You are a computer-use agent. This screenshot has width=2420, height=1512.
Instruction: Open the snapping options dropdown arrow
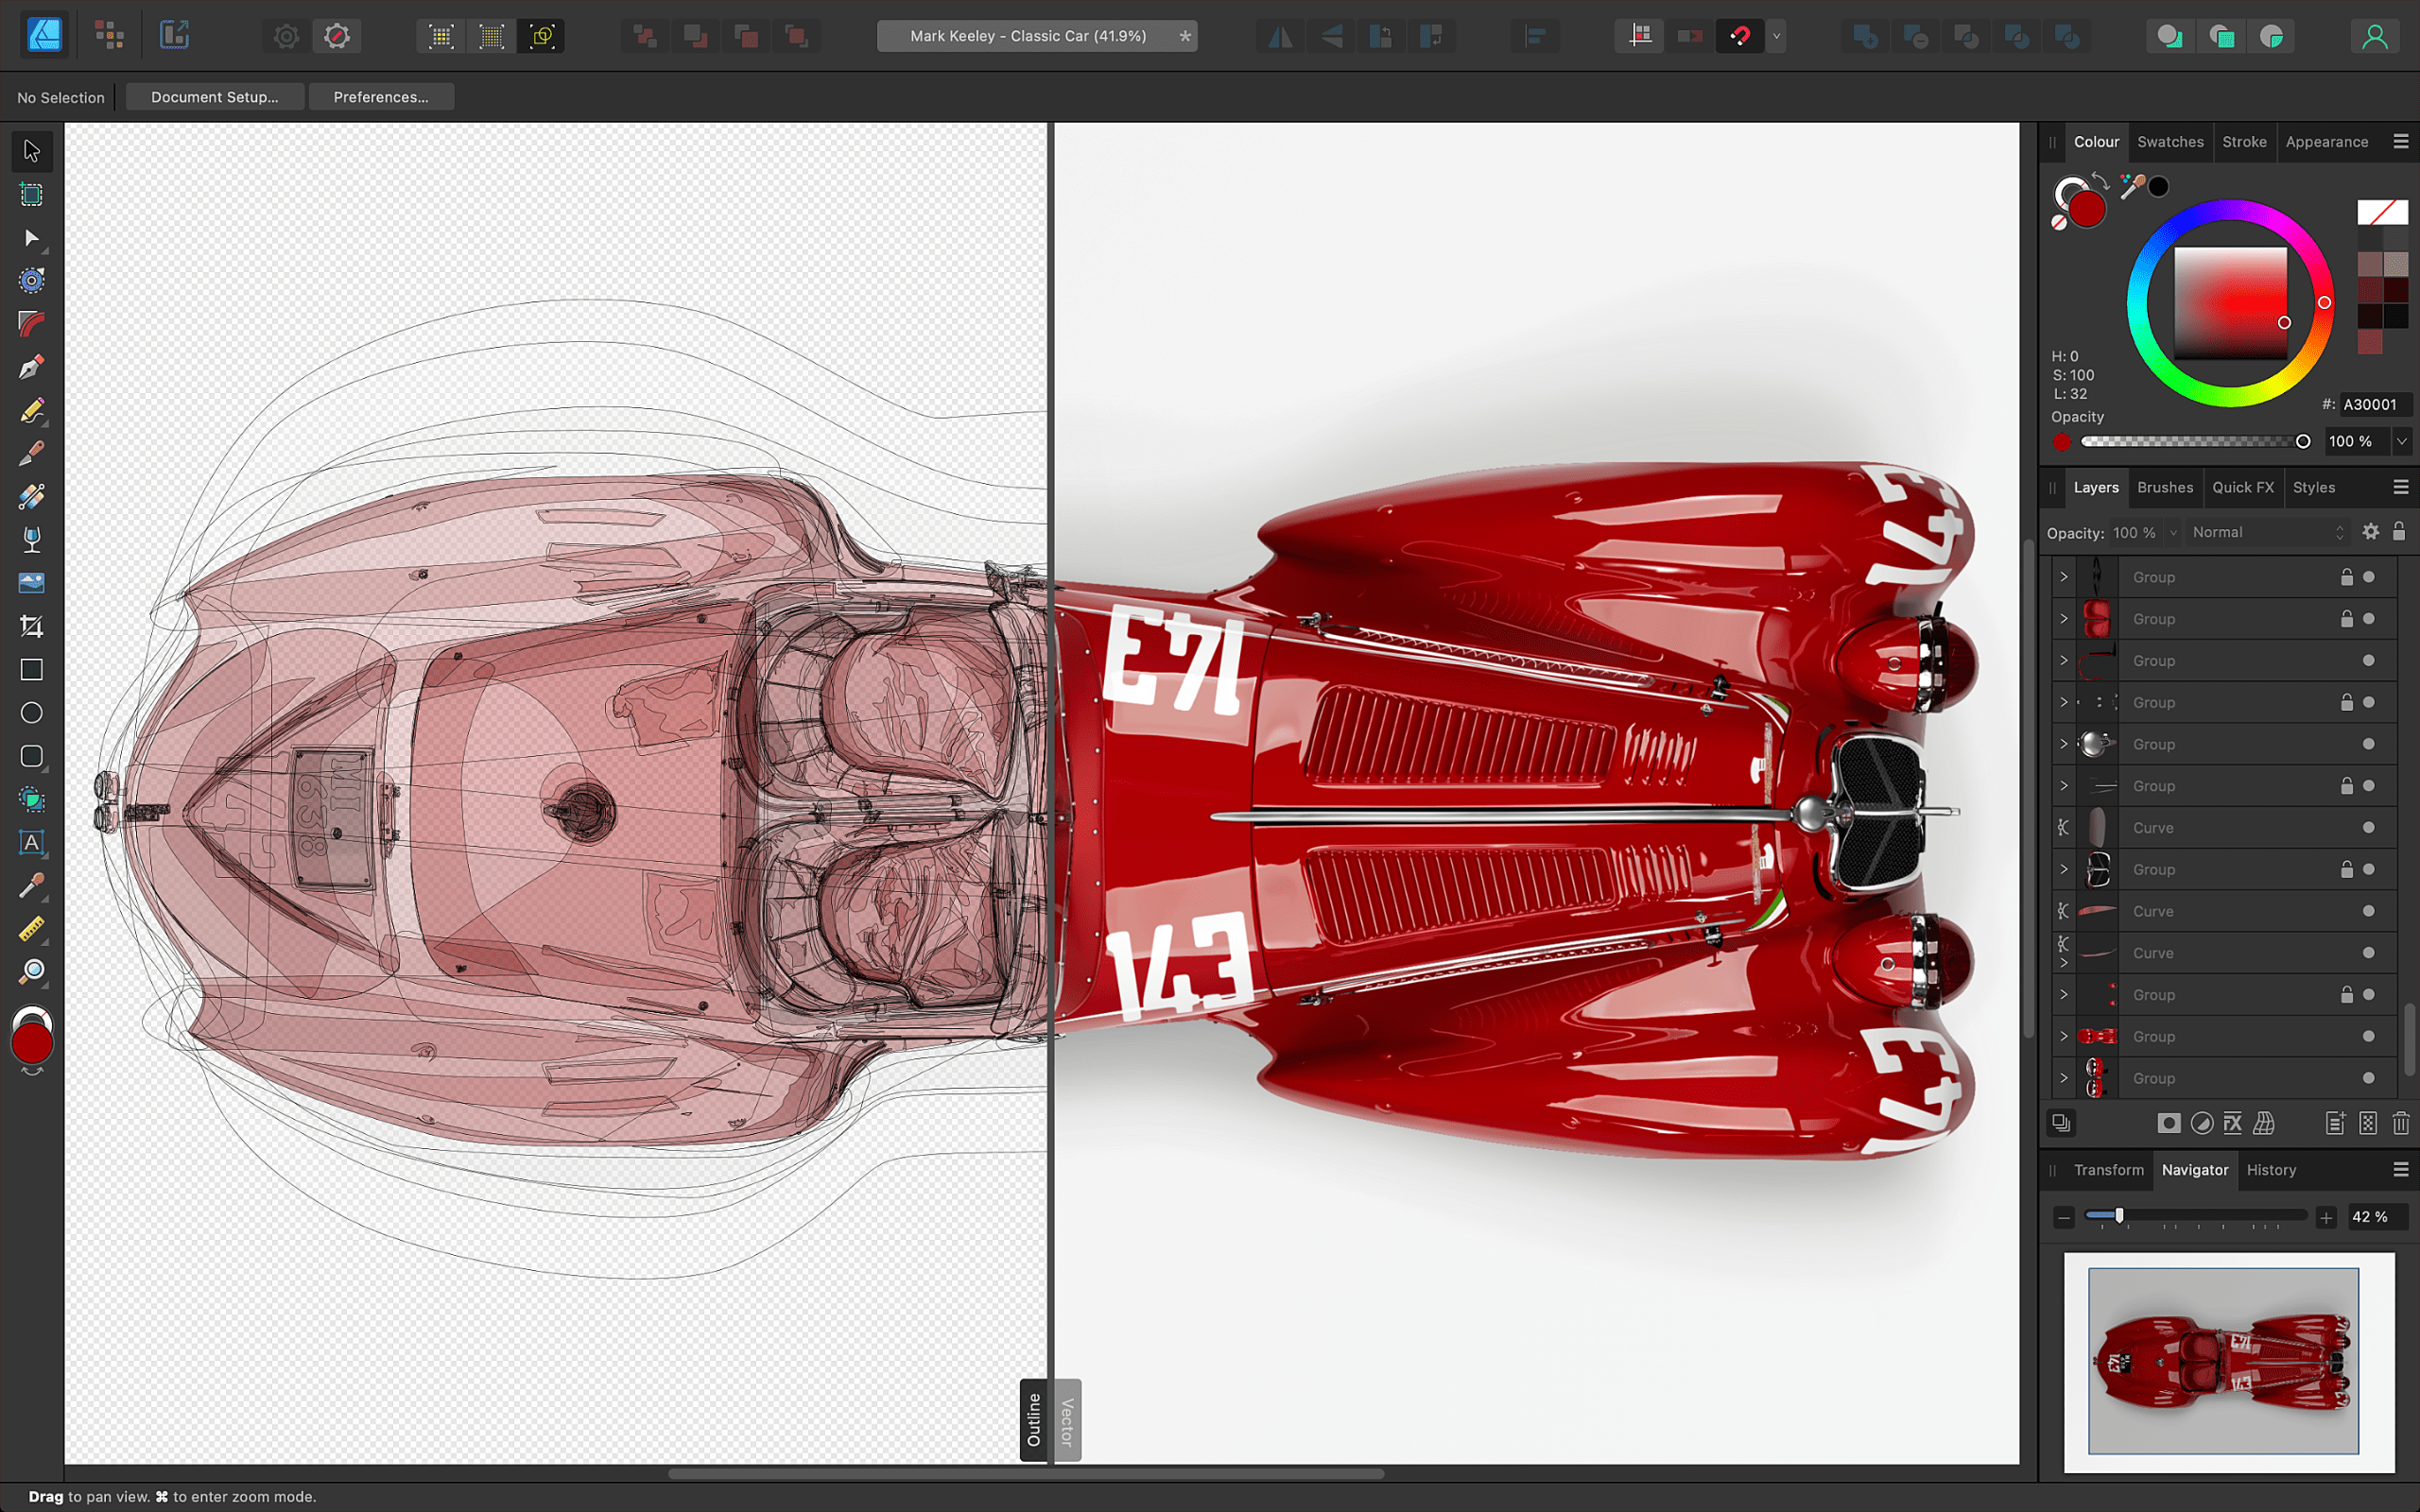pyautogui.click(x=1777, y=35)
